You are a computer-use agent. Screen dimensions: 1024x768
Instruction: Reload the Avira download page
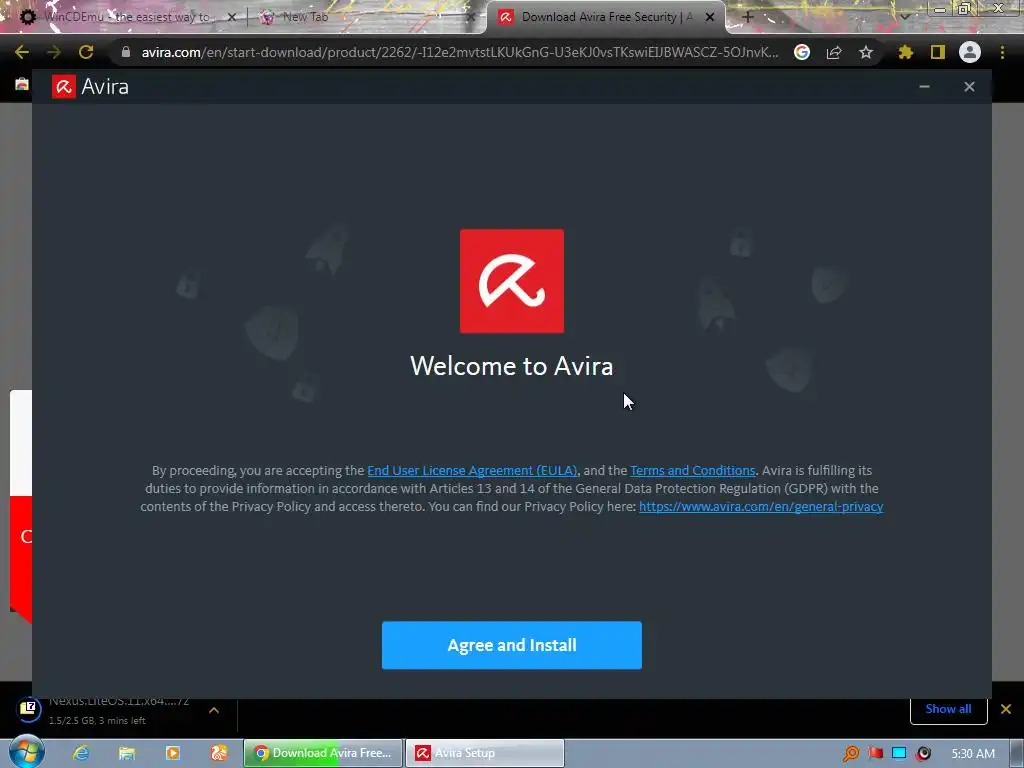click(x=86, y=52)
